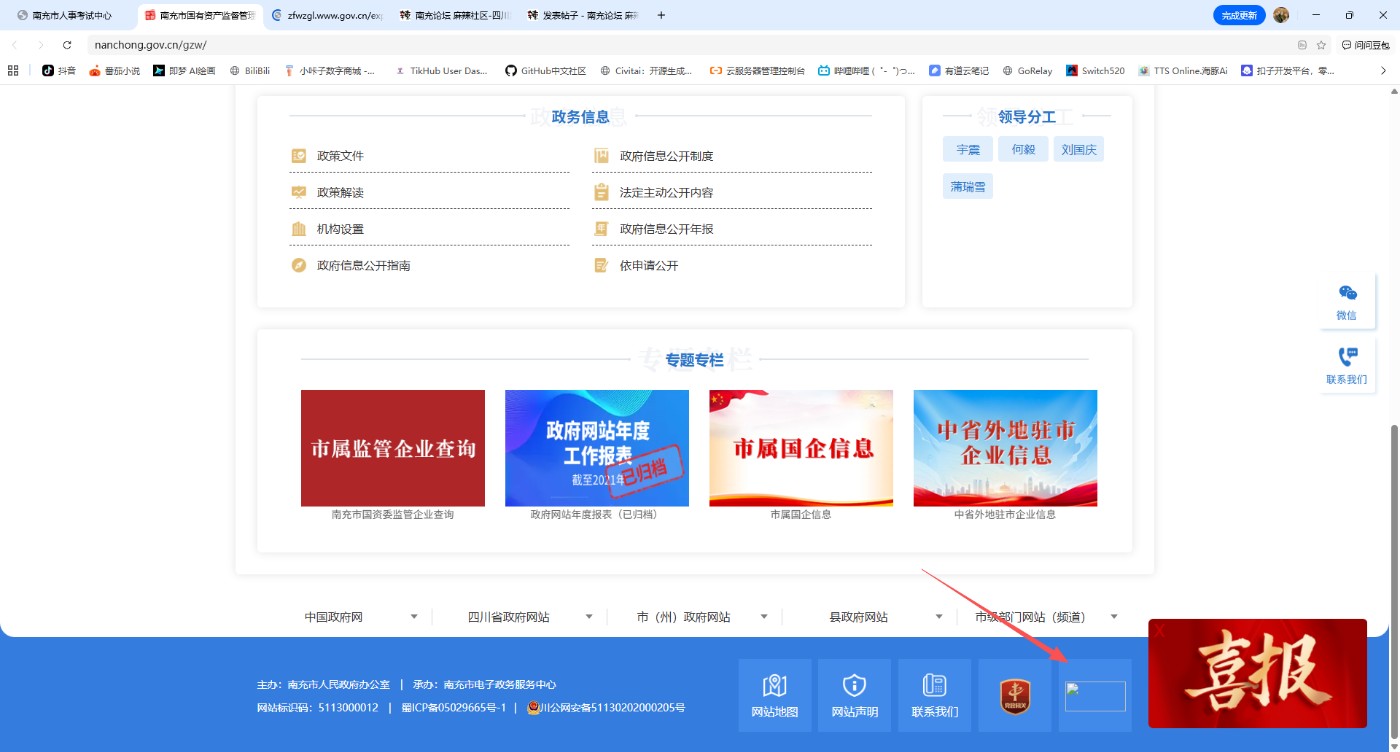Close the 喜报 floating banner
This screenshot has width=1400, height=752.
tap(1160, 631)
